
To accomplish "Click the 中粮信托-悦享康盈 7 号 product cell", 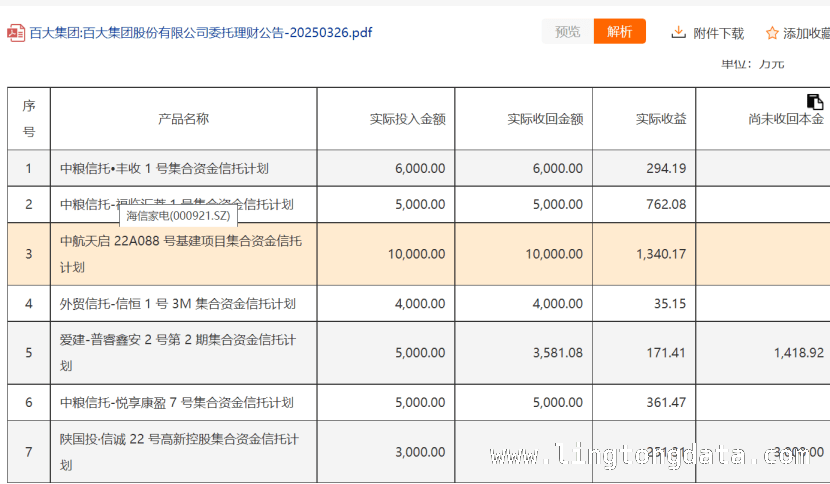I will tap(184, 402).
